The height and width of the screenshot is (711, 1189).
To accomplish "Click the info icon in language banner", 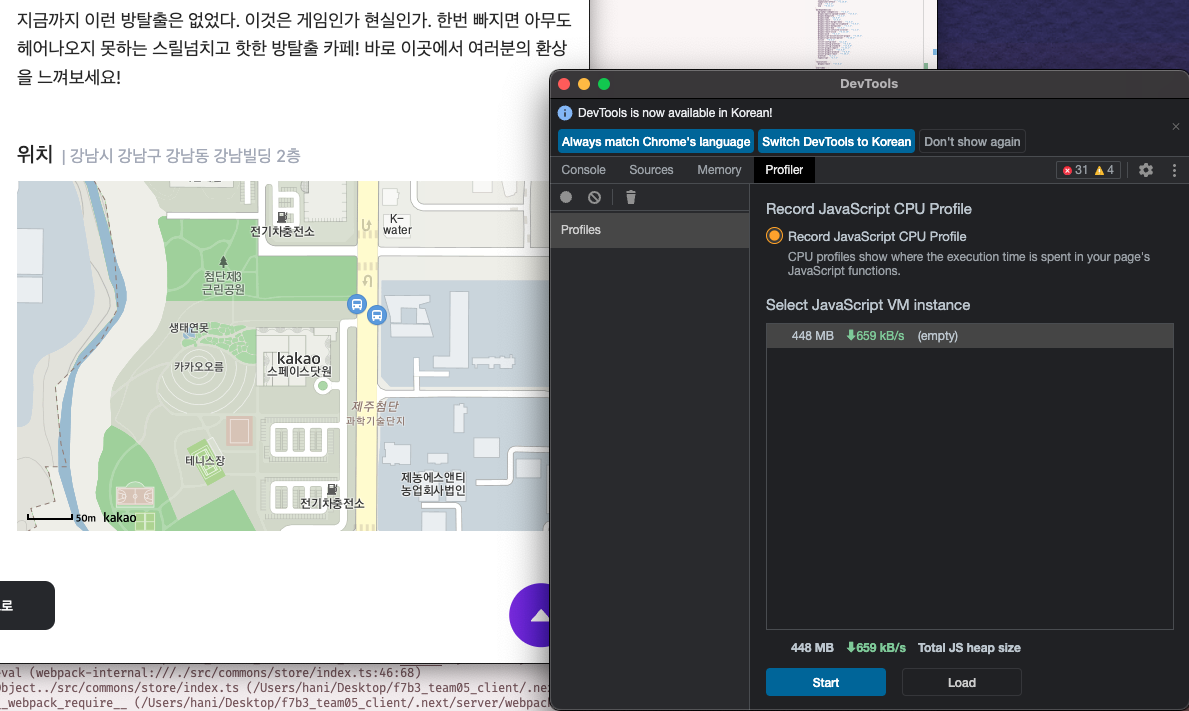I will pos(565,113).
